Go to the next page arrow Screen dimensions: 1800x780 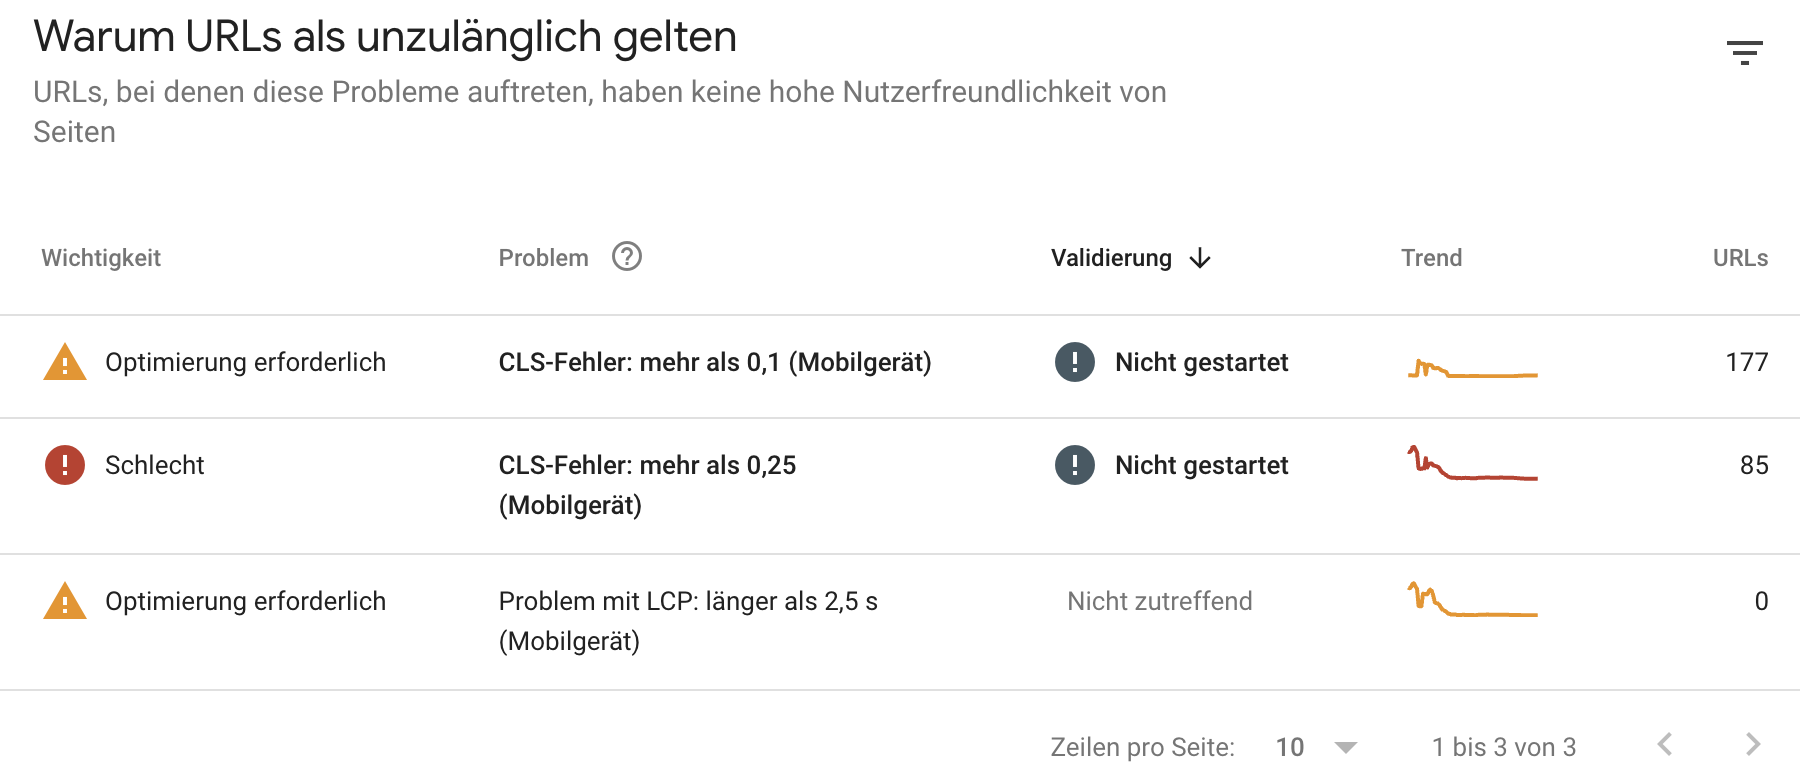coord(1753,744)
